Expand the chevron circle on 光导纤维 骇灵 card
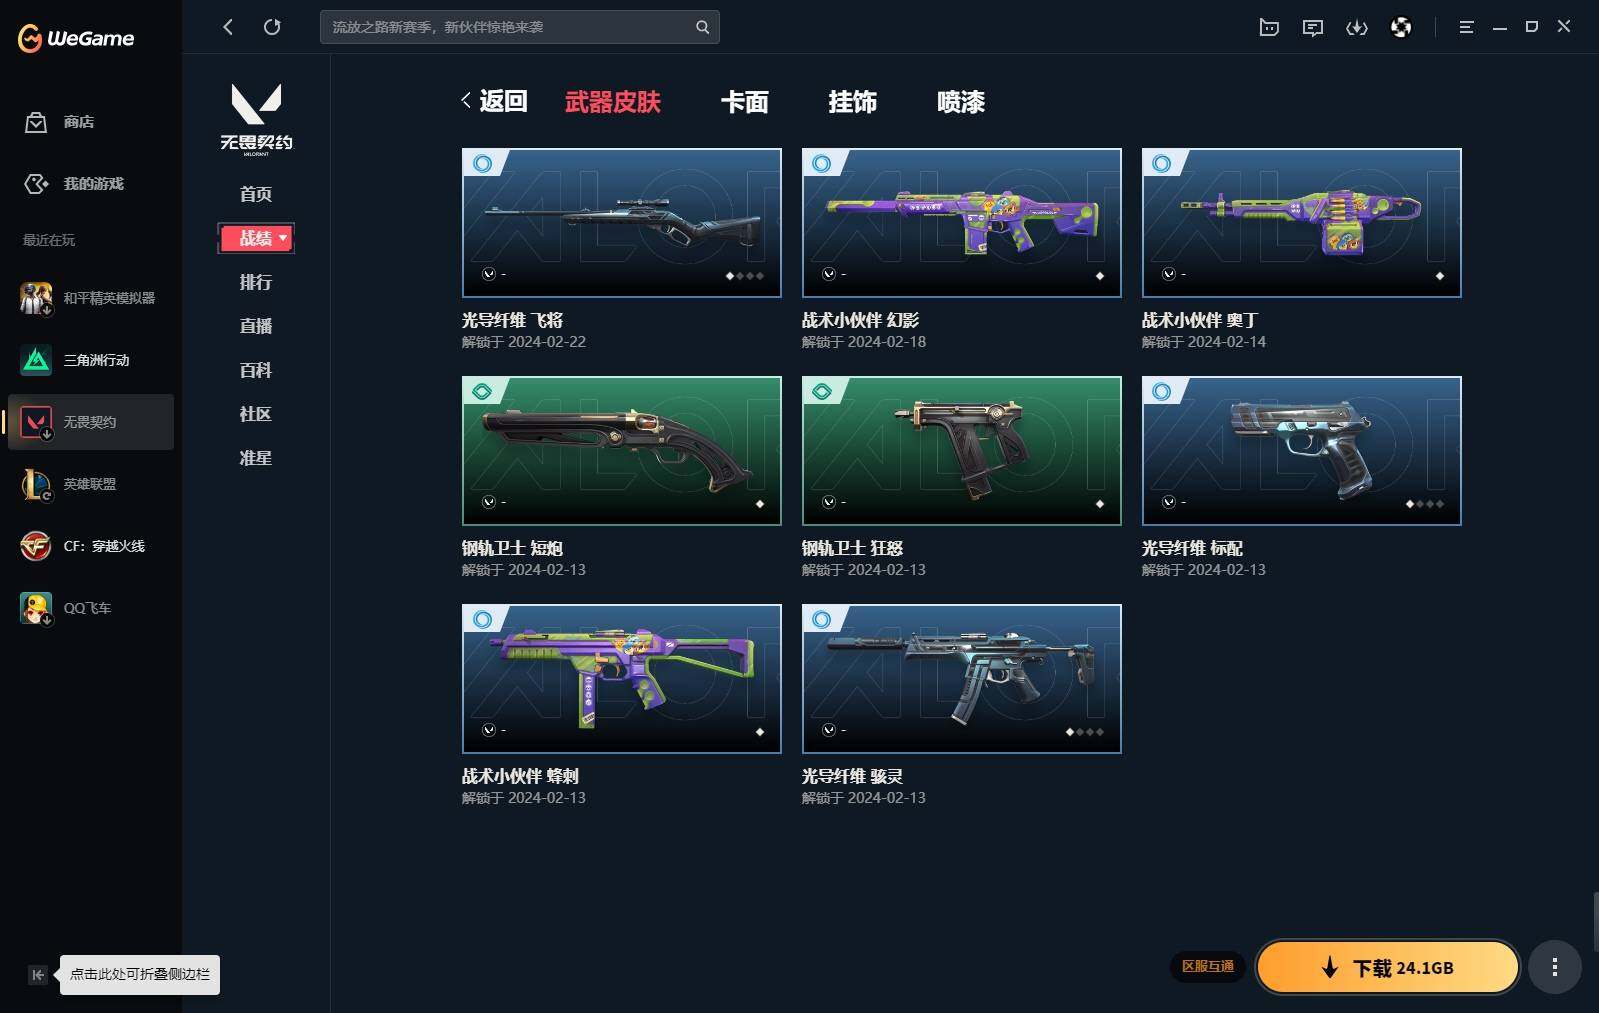 [829, 730]
